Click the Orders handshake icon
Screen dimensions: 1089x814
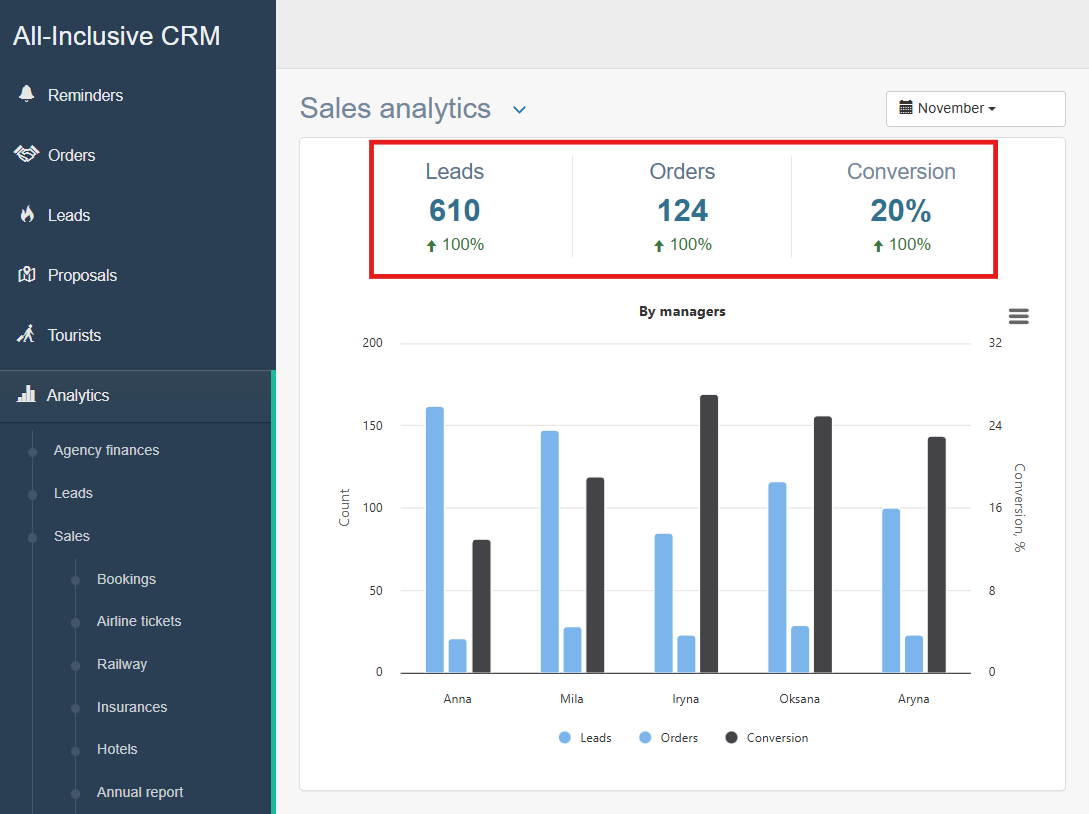click(x=26, y=154)
